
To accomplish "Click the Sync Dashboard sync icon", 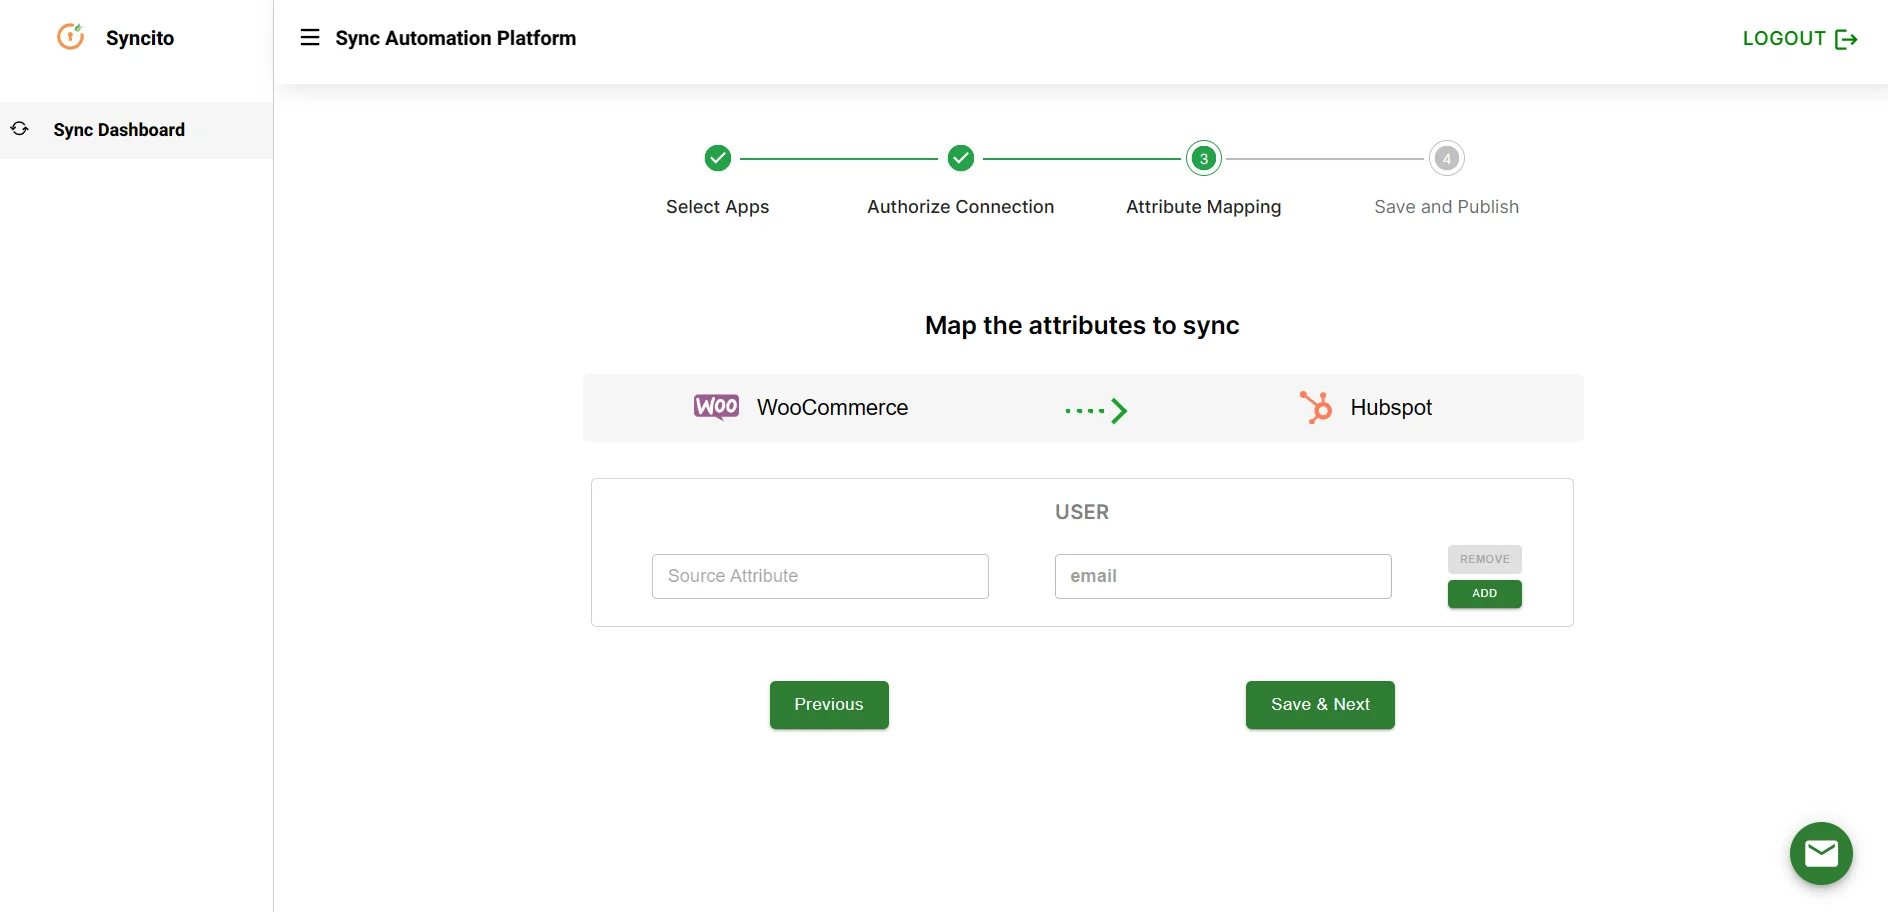I will point(20,129).
